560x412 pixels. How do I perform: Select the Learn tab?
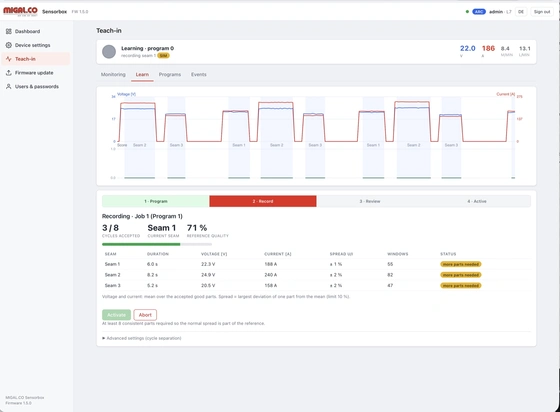[x=142, y=75]
